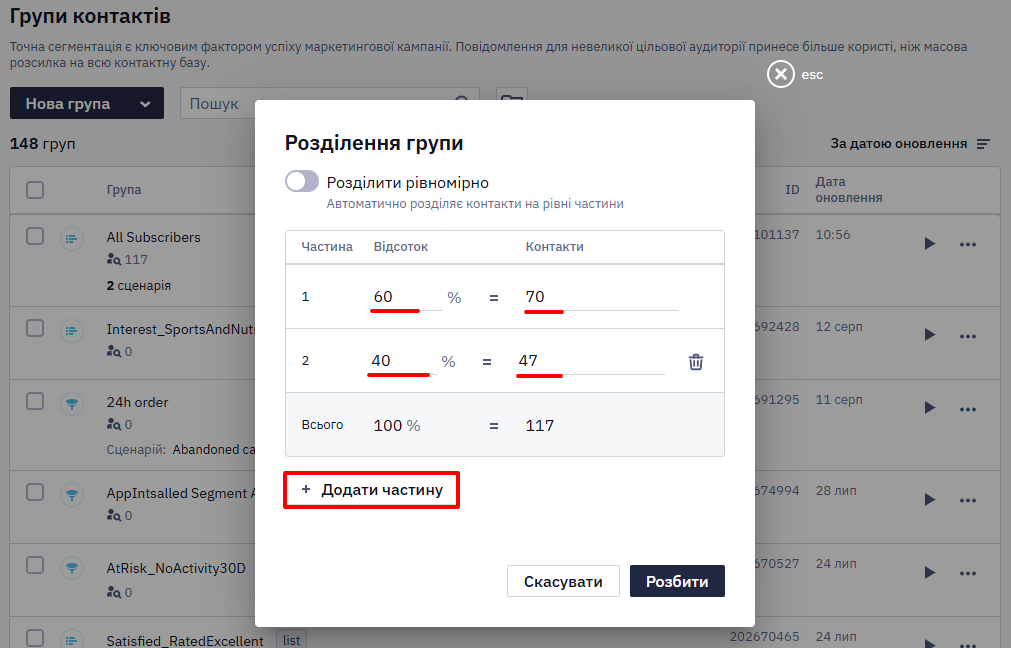Viewport: 1011px width, 648px height.
Task: Click the 'Контакти' column header in dialog
Action: (x=555, y=246)
